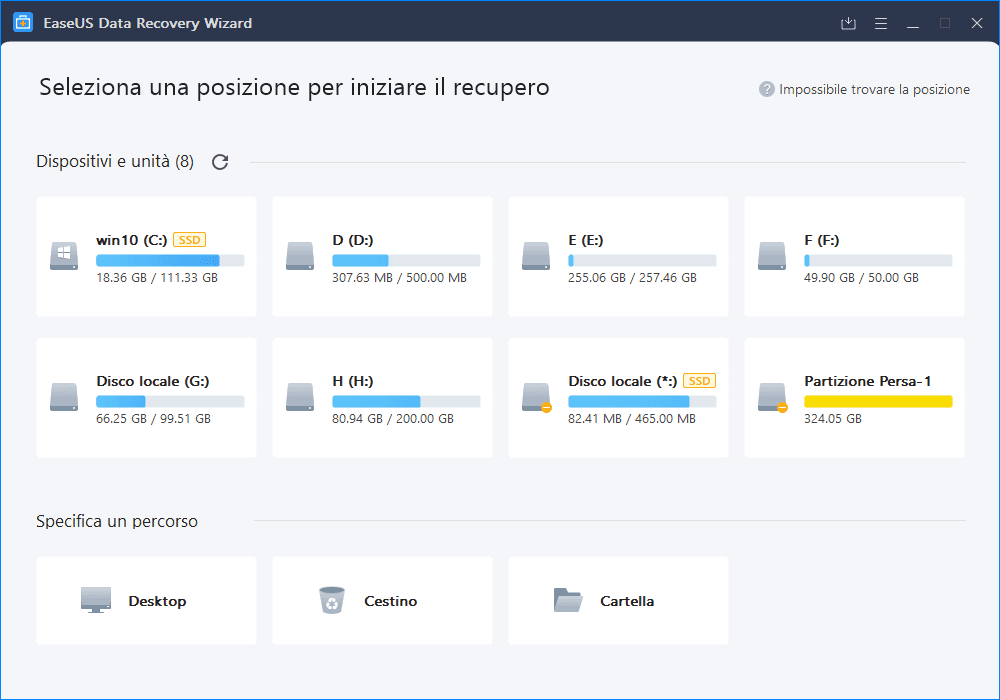Viewport: 1000px width, 700px height.
Task: Click the SSD badge on Disco locale (*:)
Action: tap(700, 381)
